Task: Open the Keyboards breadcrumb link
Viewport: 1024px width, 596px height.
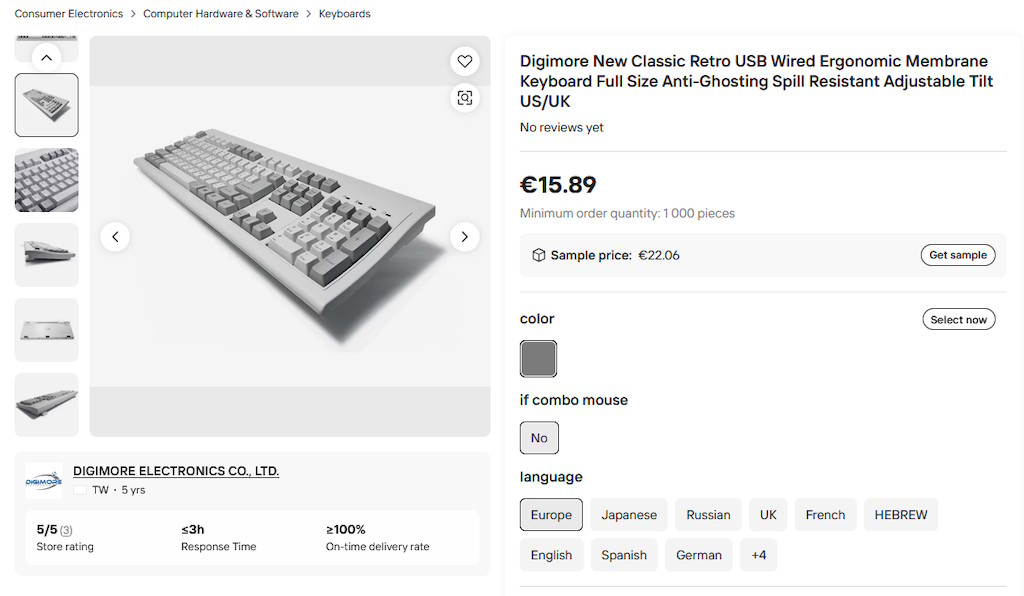Action: (x=344, y=14)
